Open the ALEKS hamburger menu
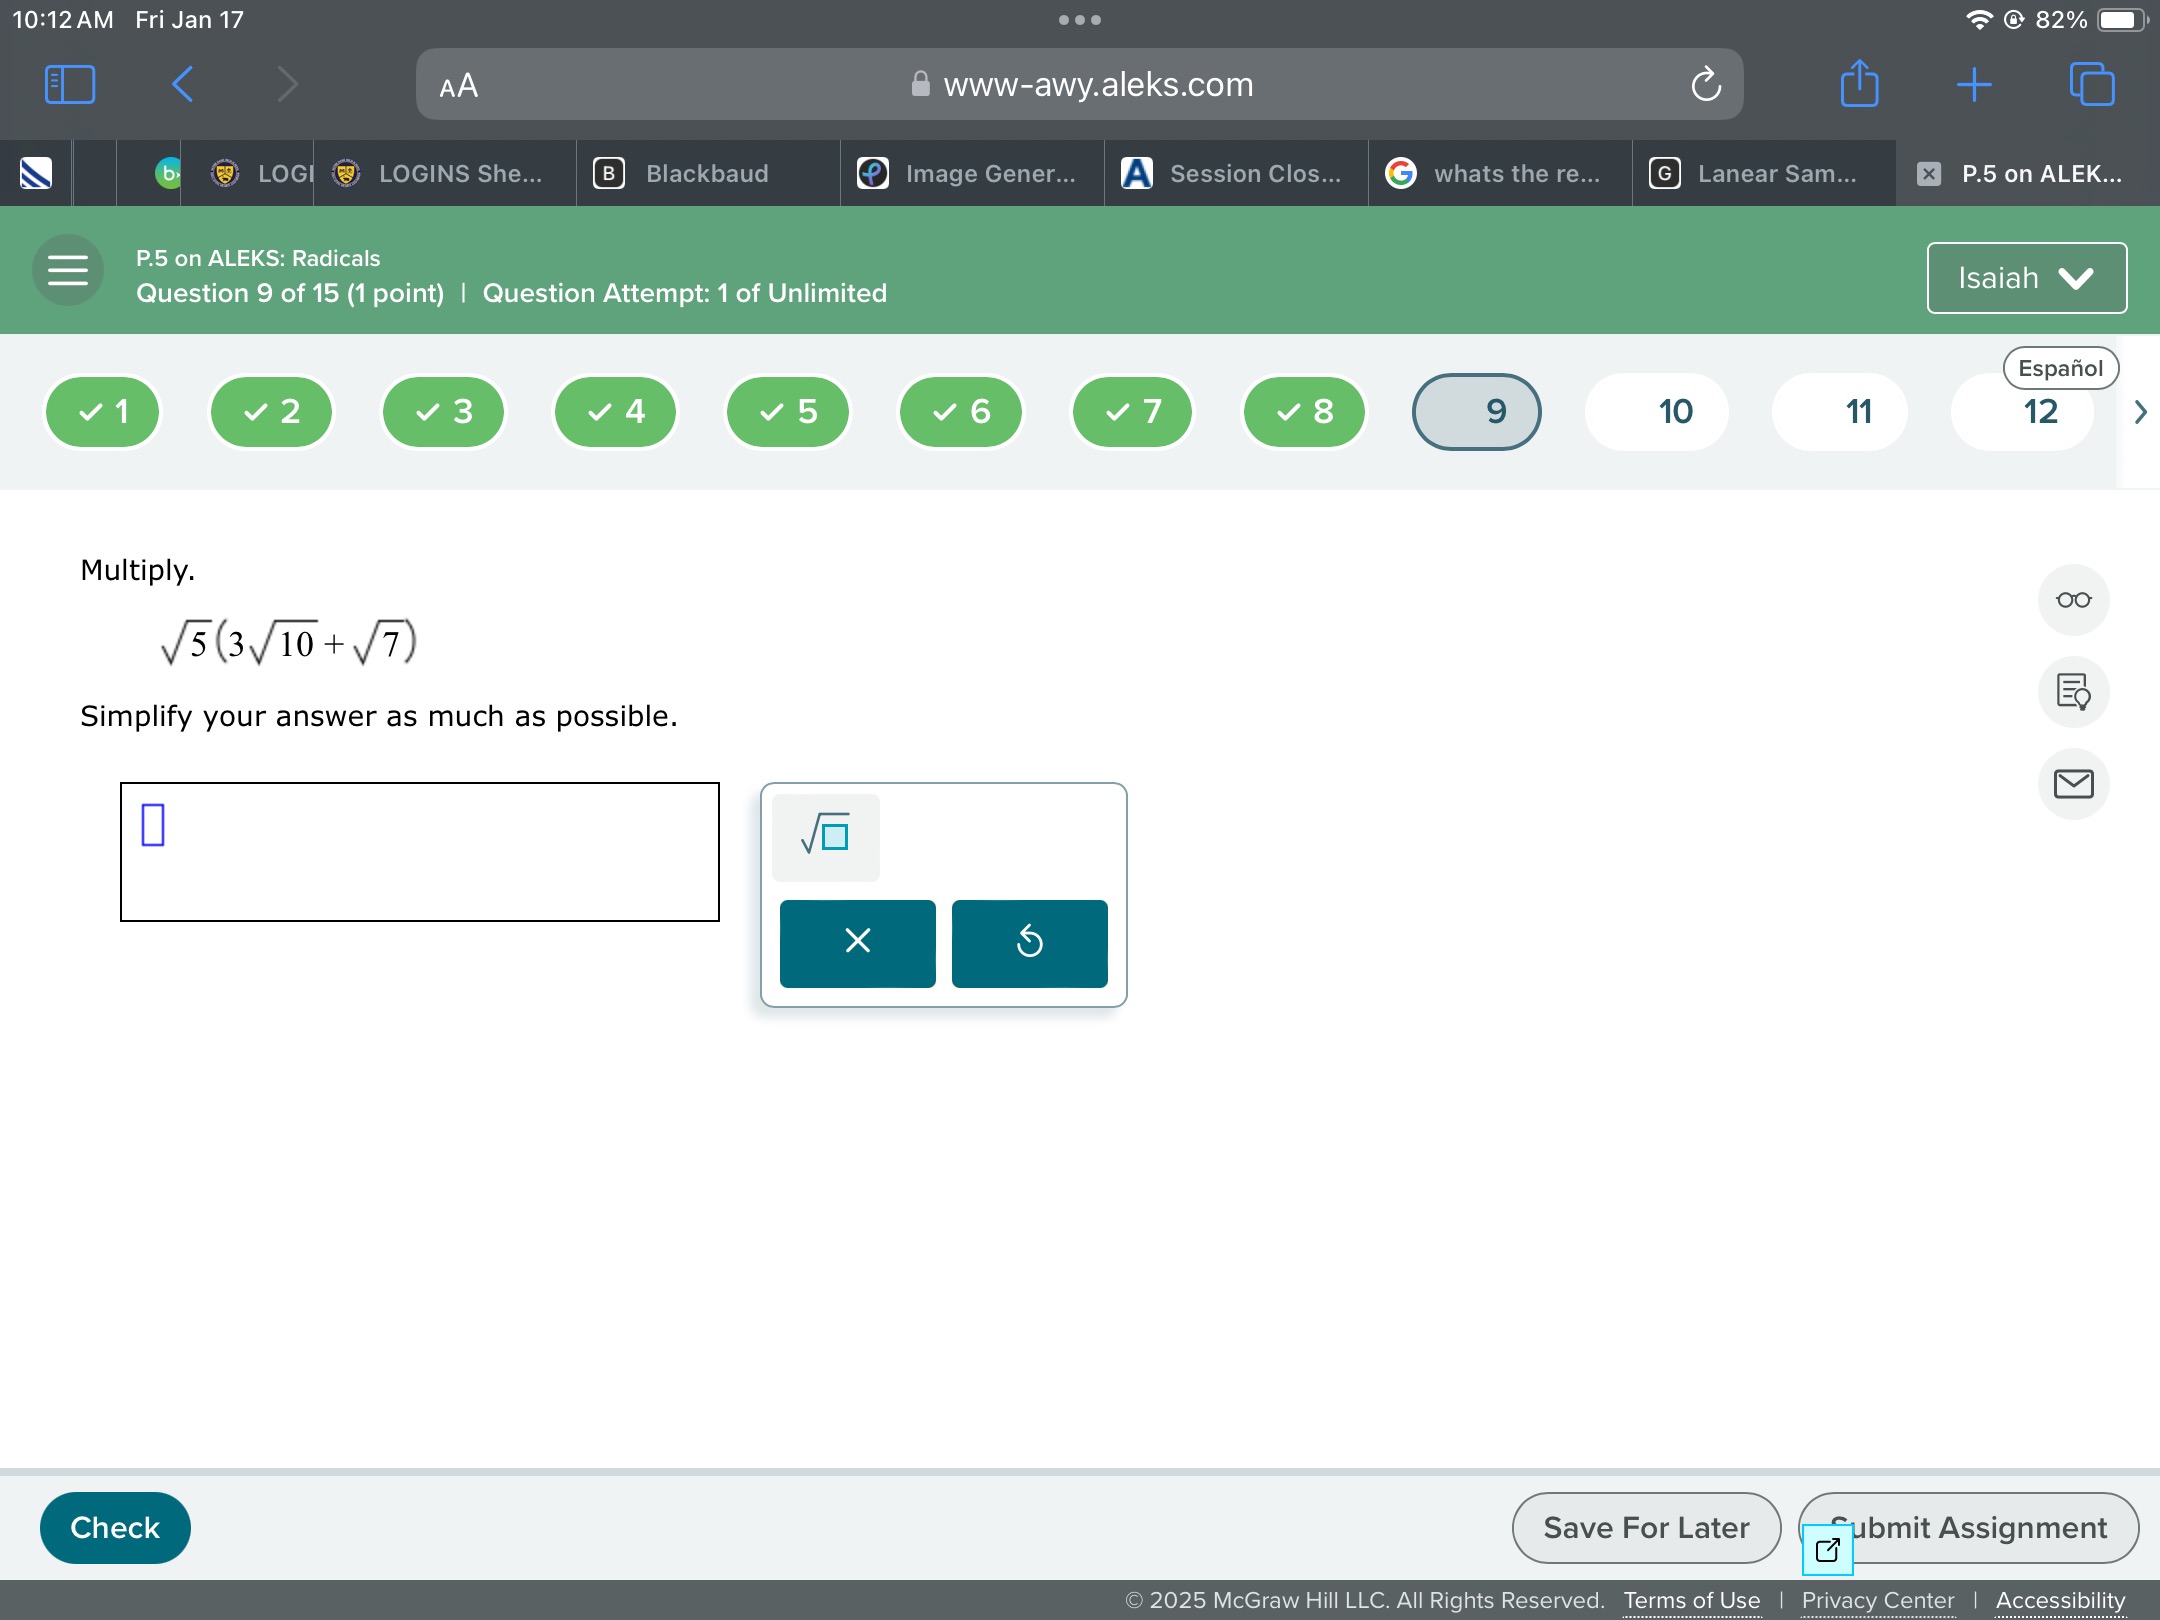Viewport: 2160px width, 1620px height. tap(68, 270)
